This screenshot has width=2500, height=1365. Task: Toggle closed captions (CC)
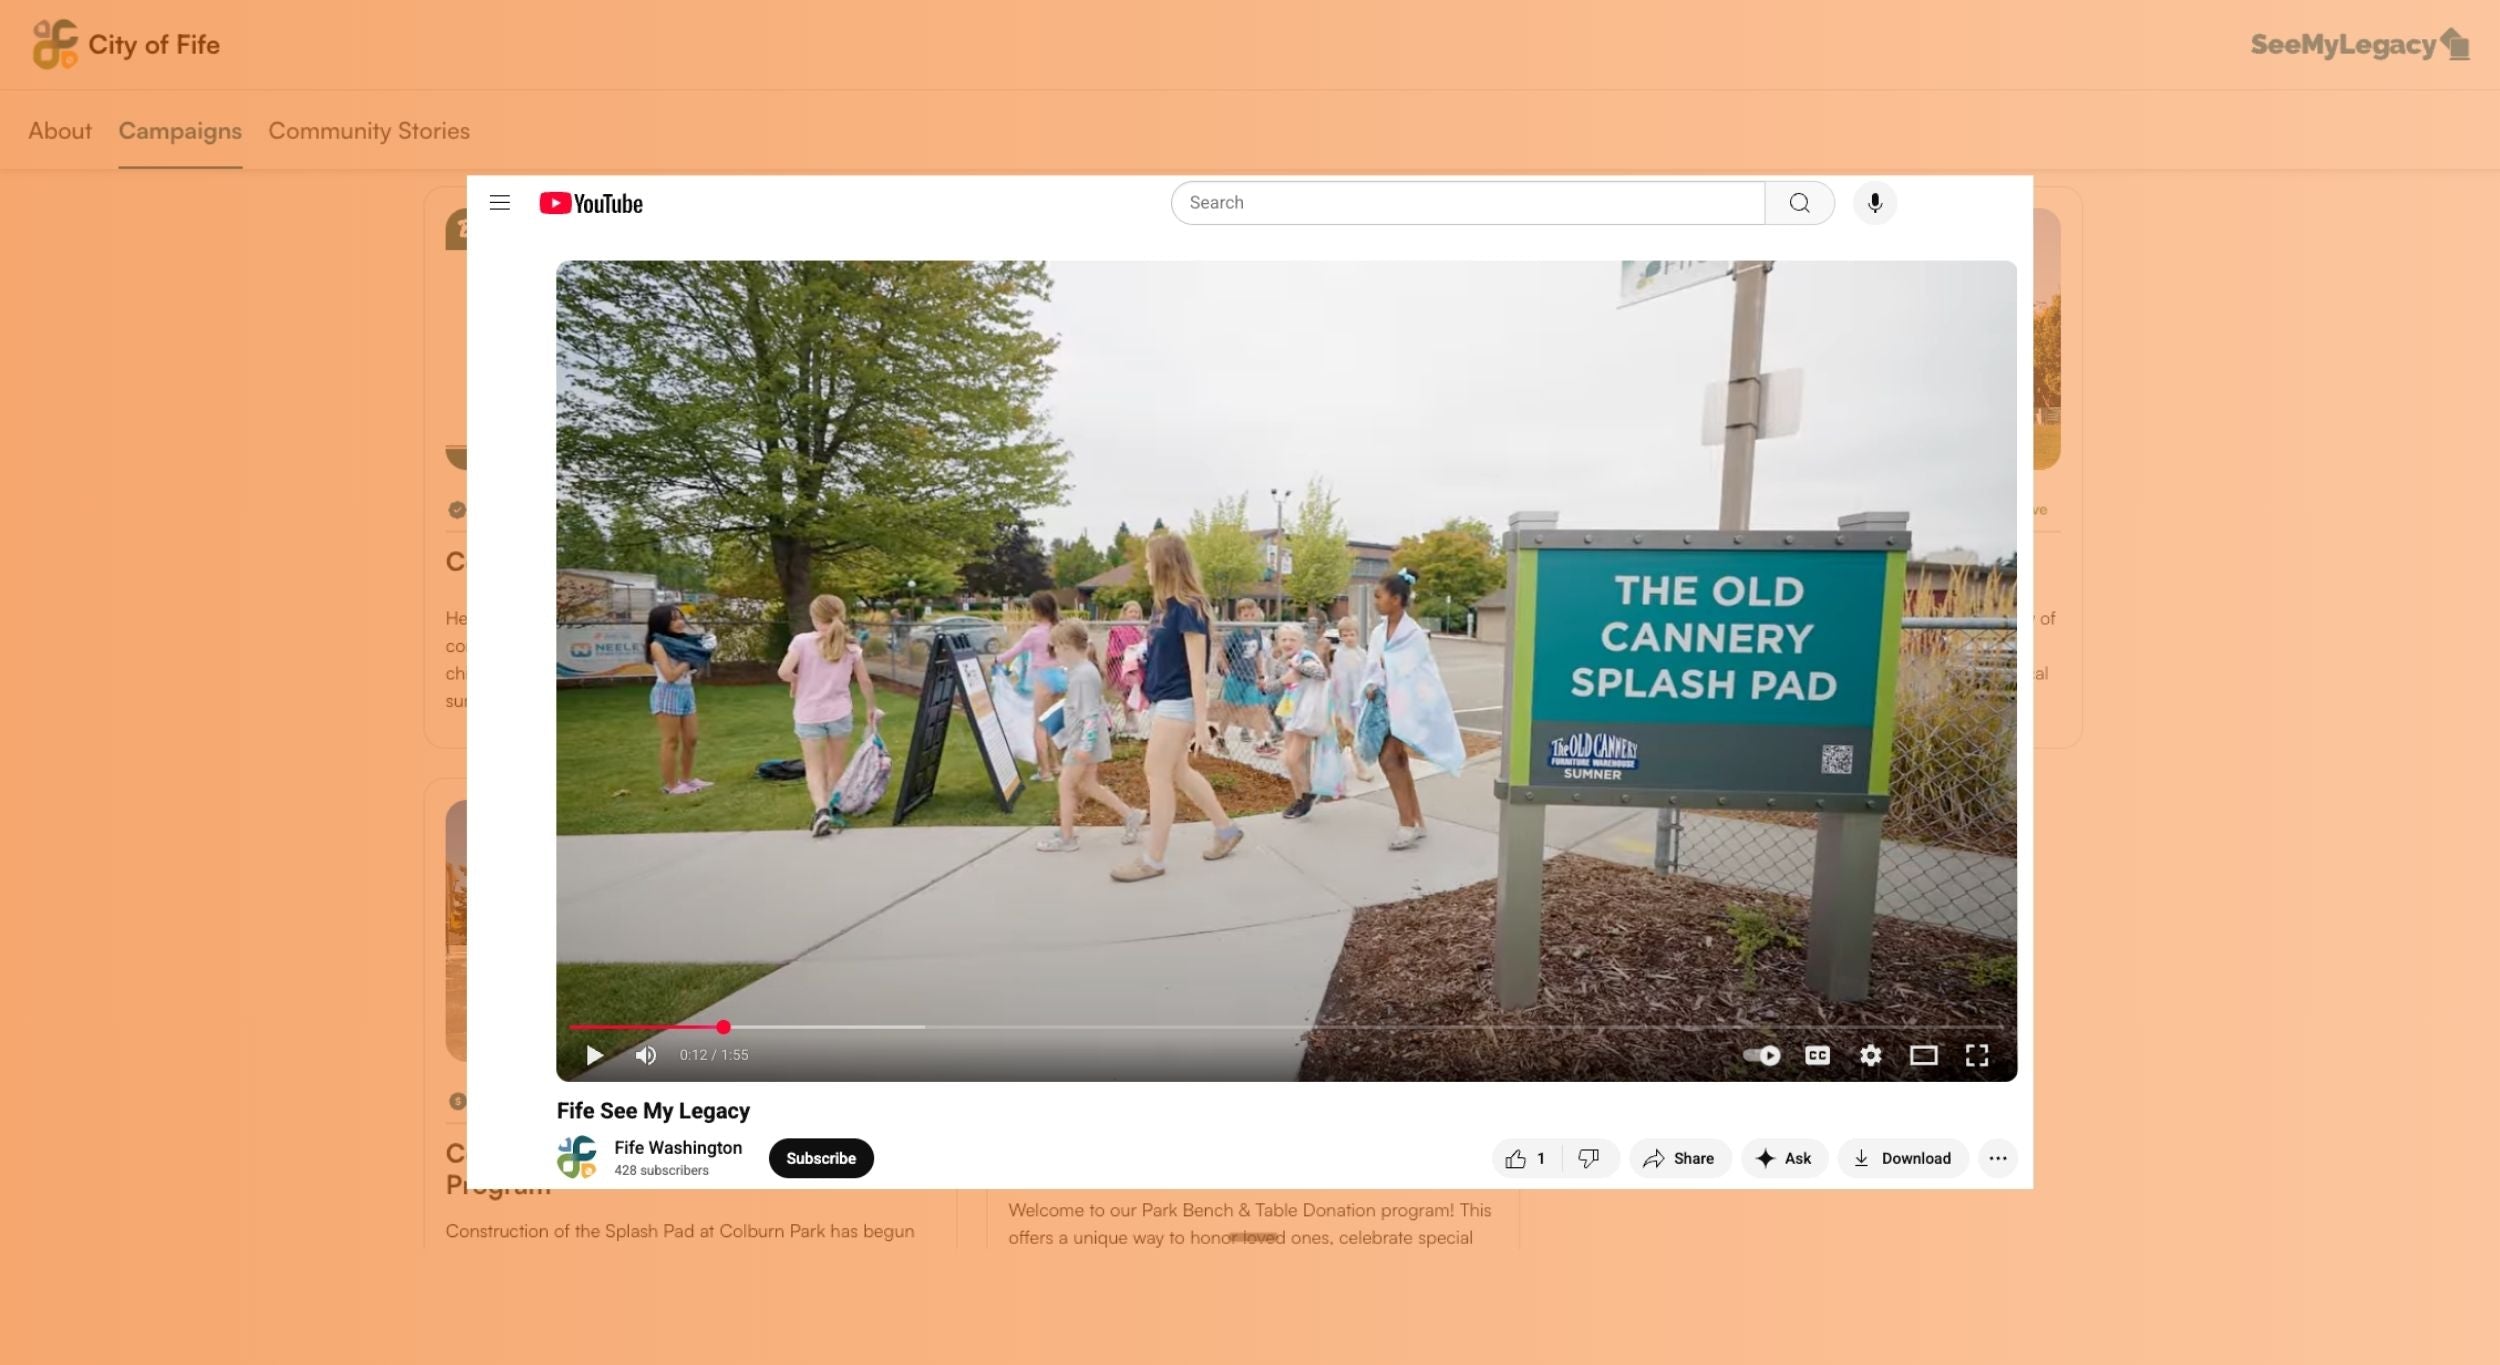[1817, 1055]
